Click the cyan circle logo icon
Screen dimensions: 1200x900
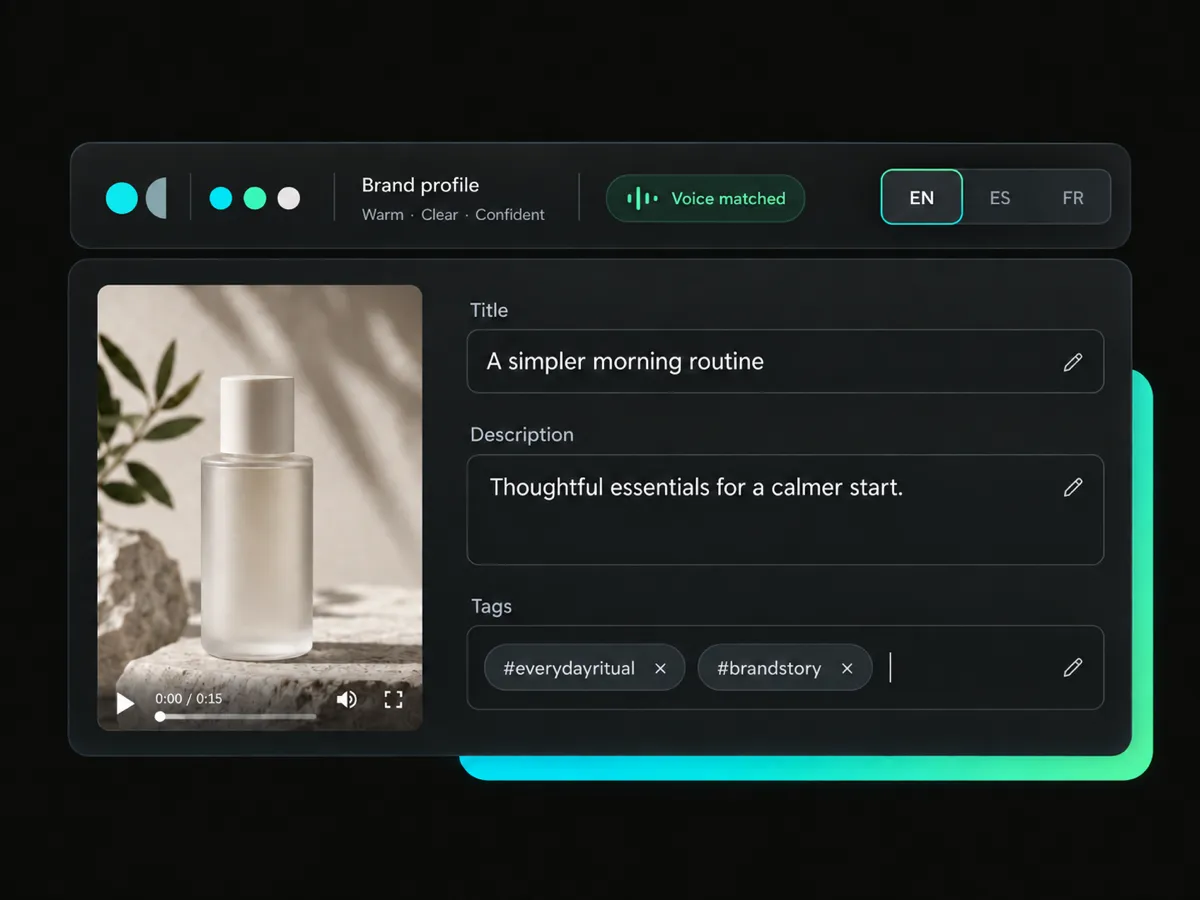[x=122, y=198]
